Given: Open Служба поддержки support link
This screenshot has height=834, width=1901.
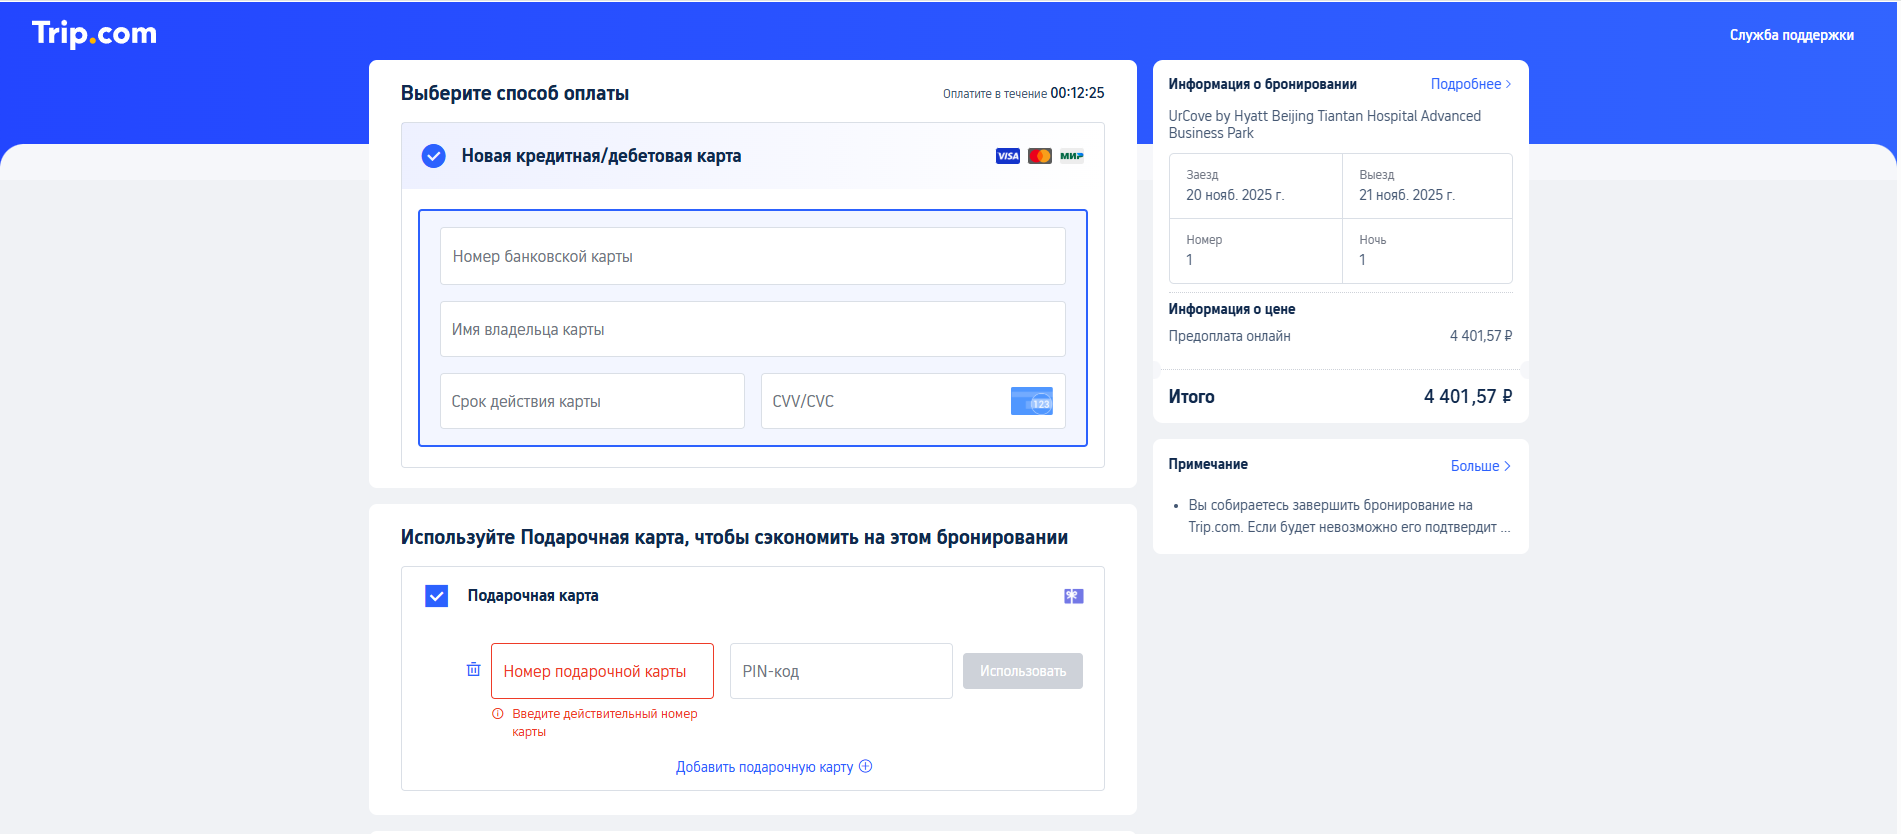Looking at the screenshot, I should [x=1792, y=35].
